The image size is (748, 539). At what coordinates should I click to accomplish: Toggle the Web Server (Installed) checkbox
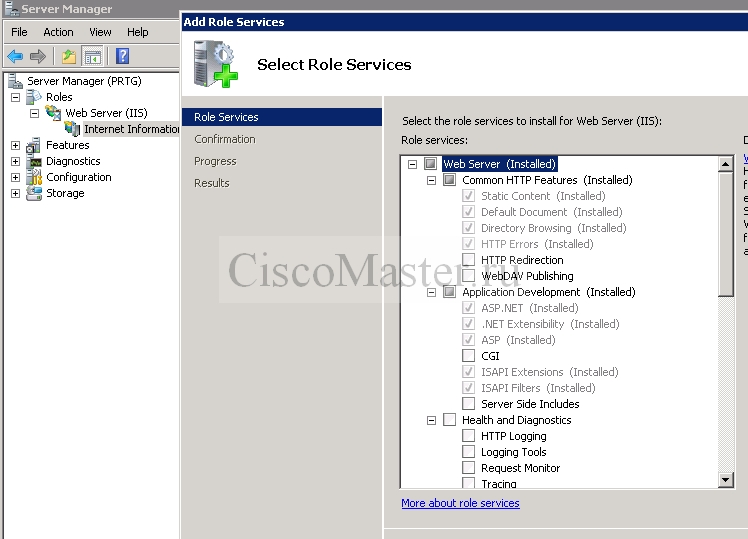point(430,164)
